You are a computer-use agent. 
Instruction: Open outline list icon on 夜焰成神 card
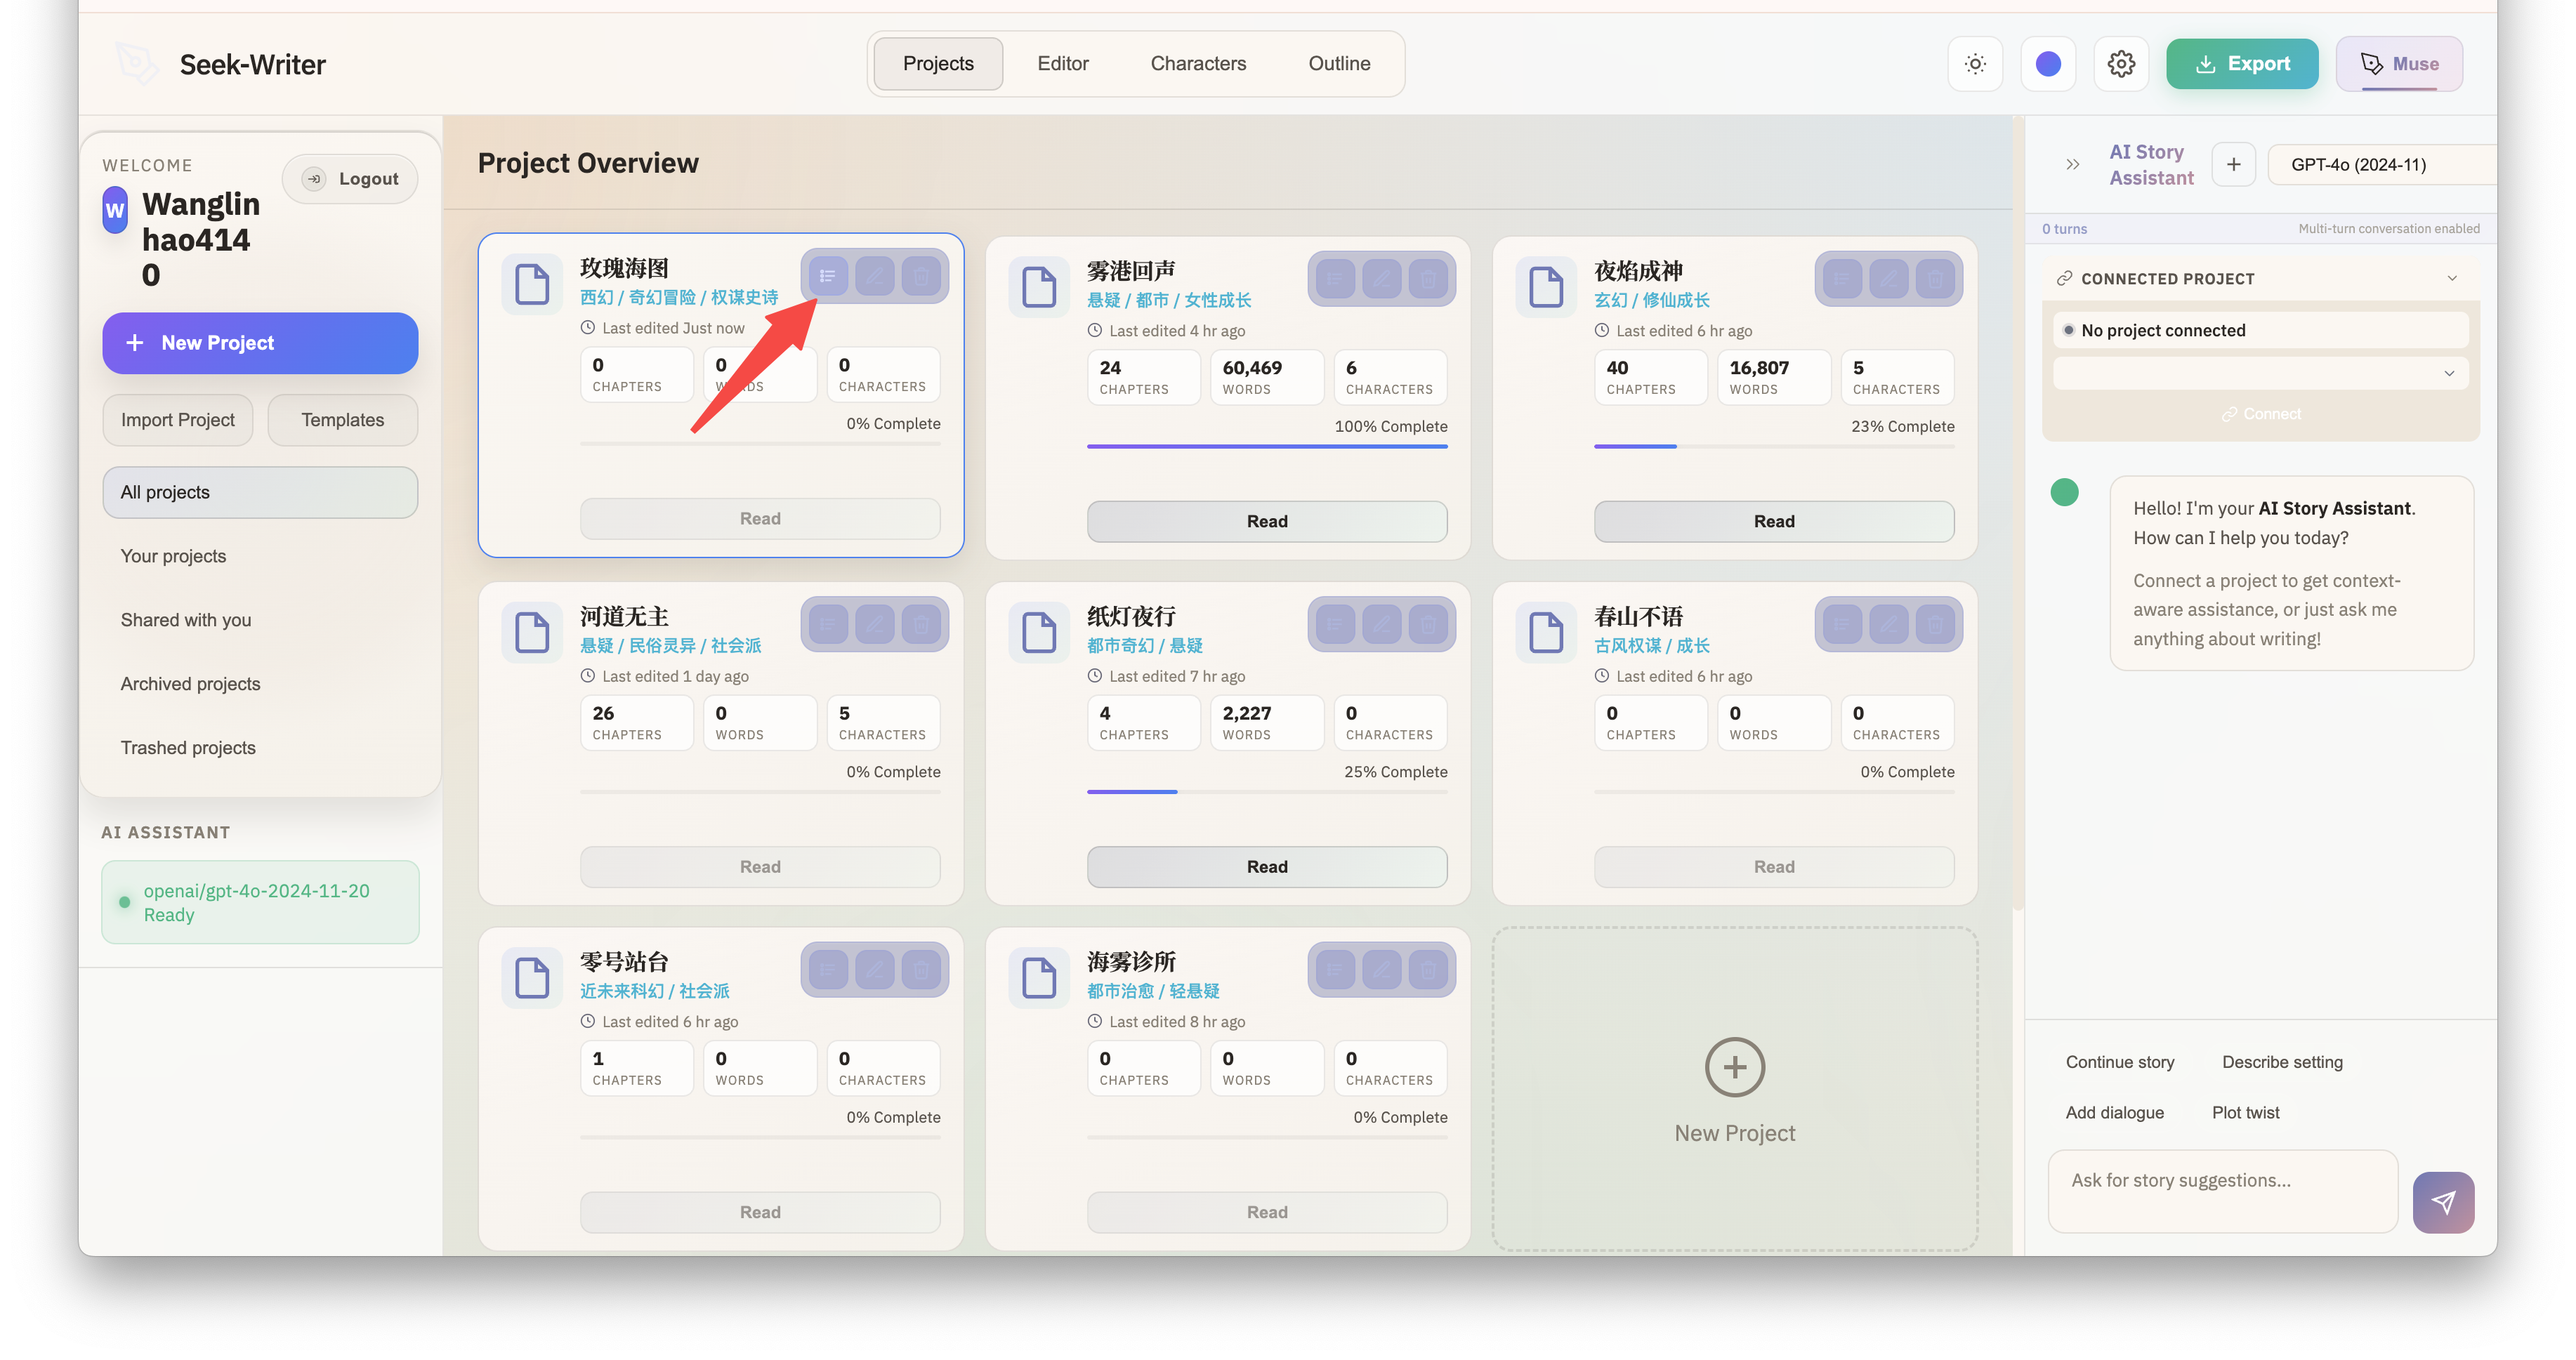click(x=1842, y=279)
